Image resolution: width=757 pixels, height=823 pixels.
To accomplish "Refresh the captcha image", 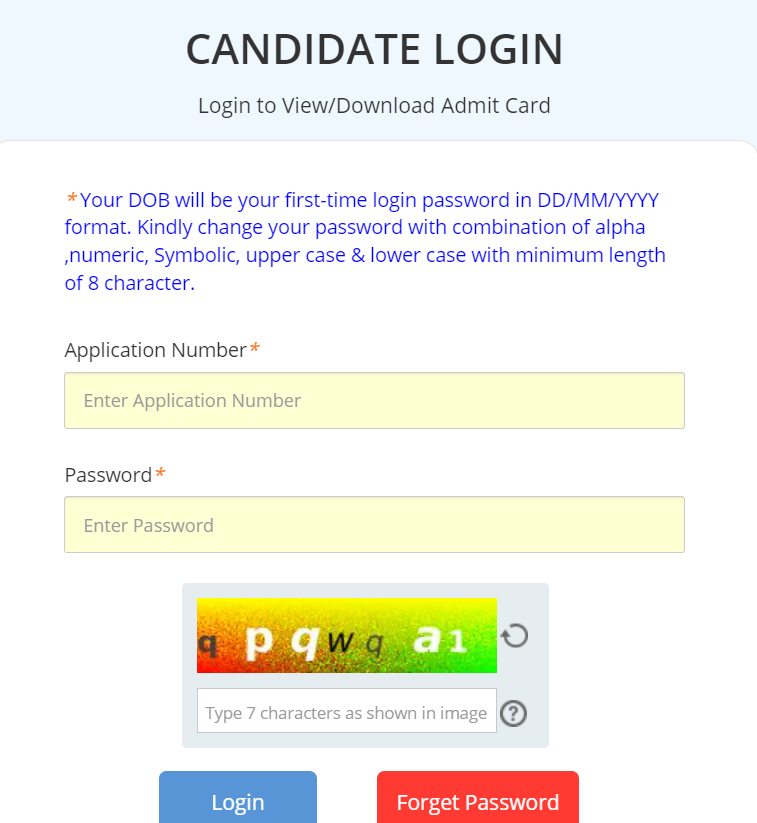I will click(x=514, y=635).
